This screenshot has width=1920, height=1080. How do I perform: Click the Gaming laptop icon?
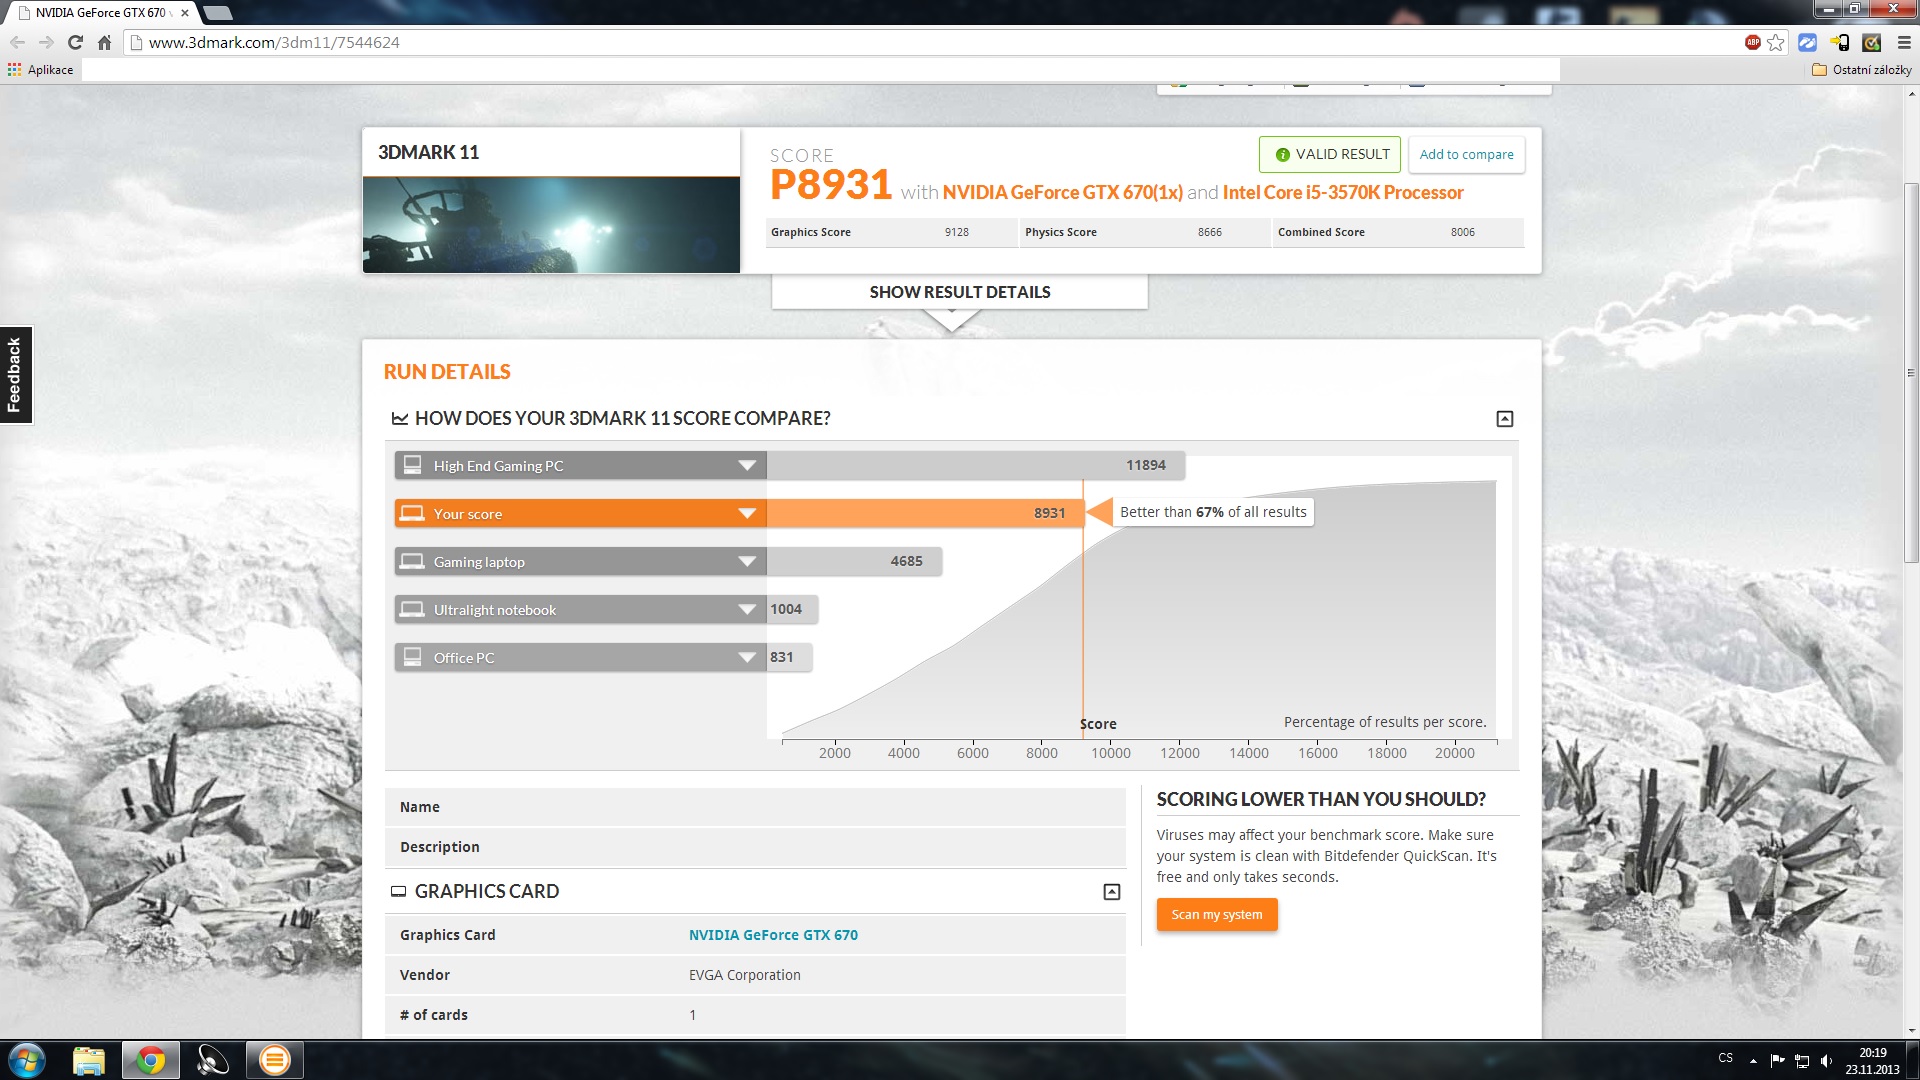(x=412, y=561)
